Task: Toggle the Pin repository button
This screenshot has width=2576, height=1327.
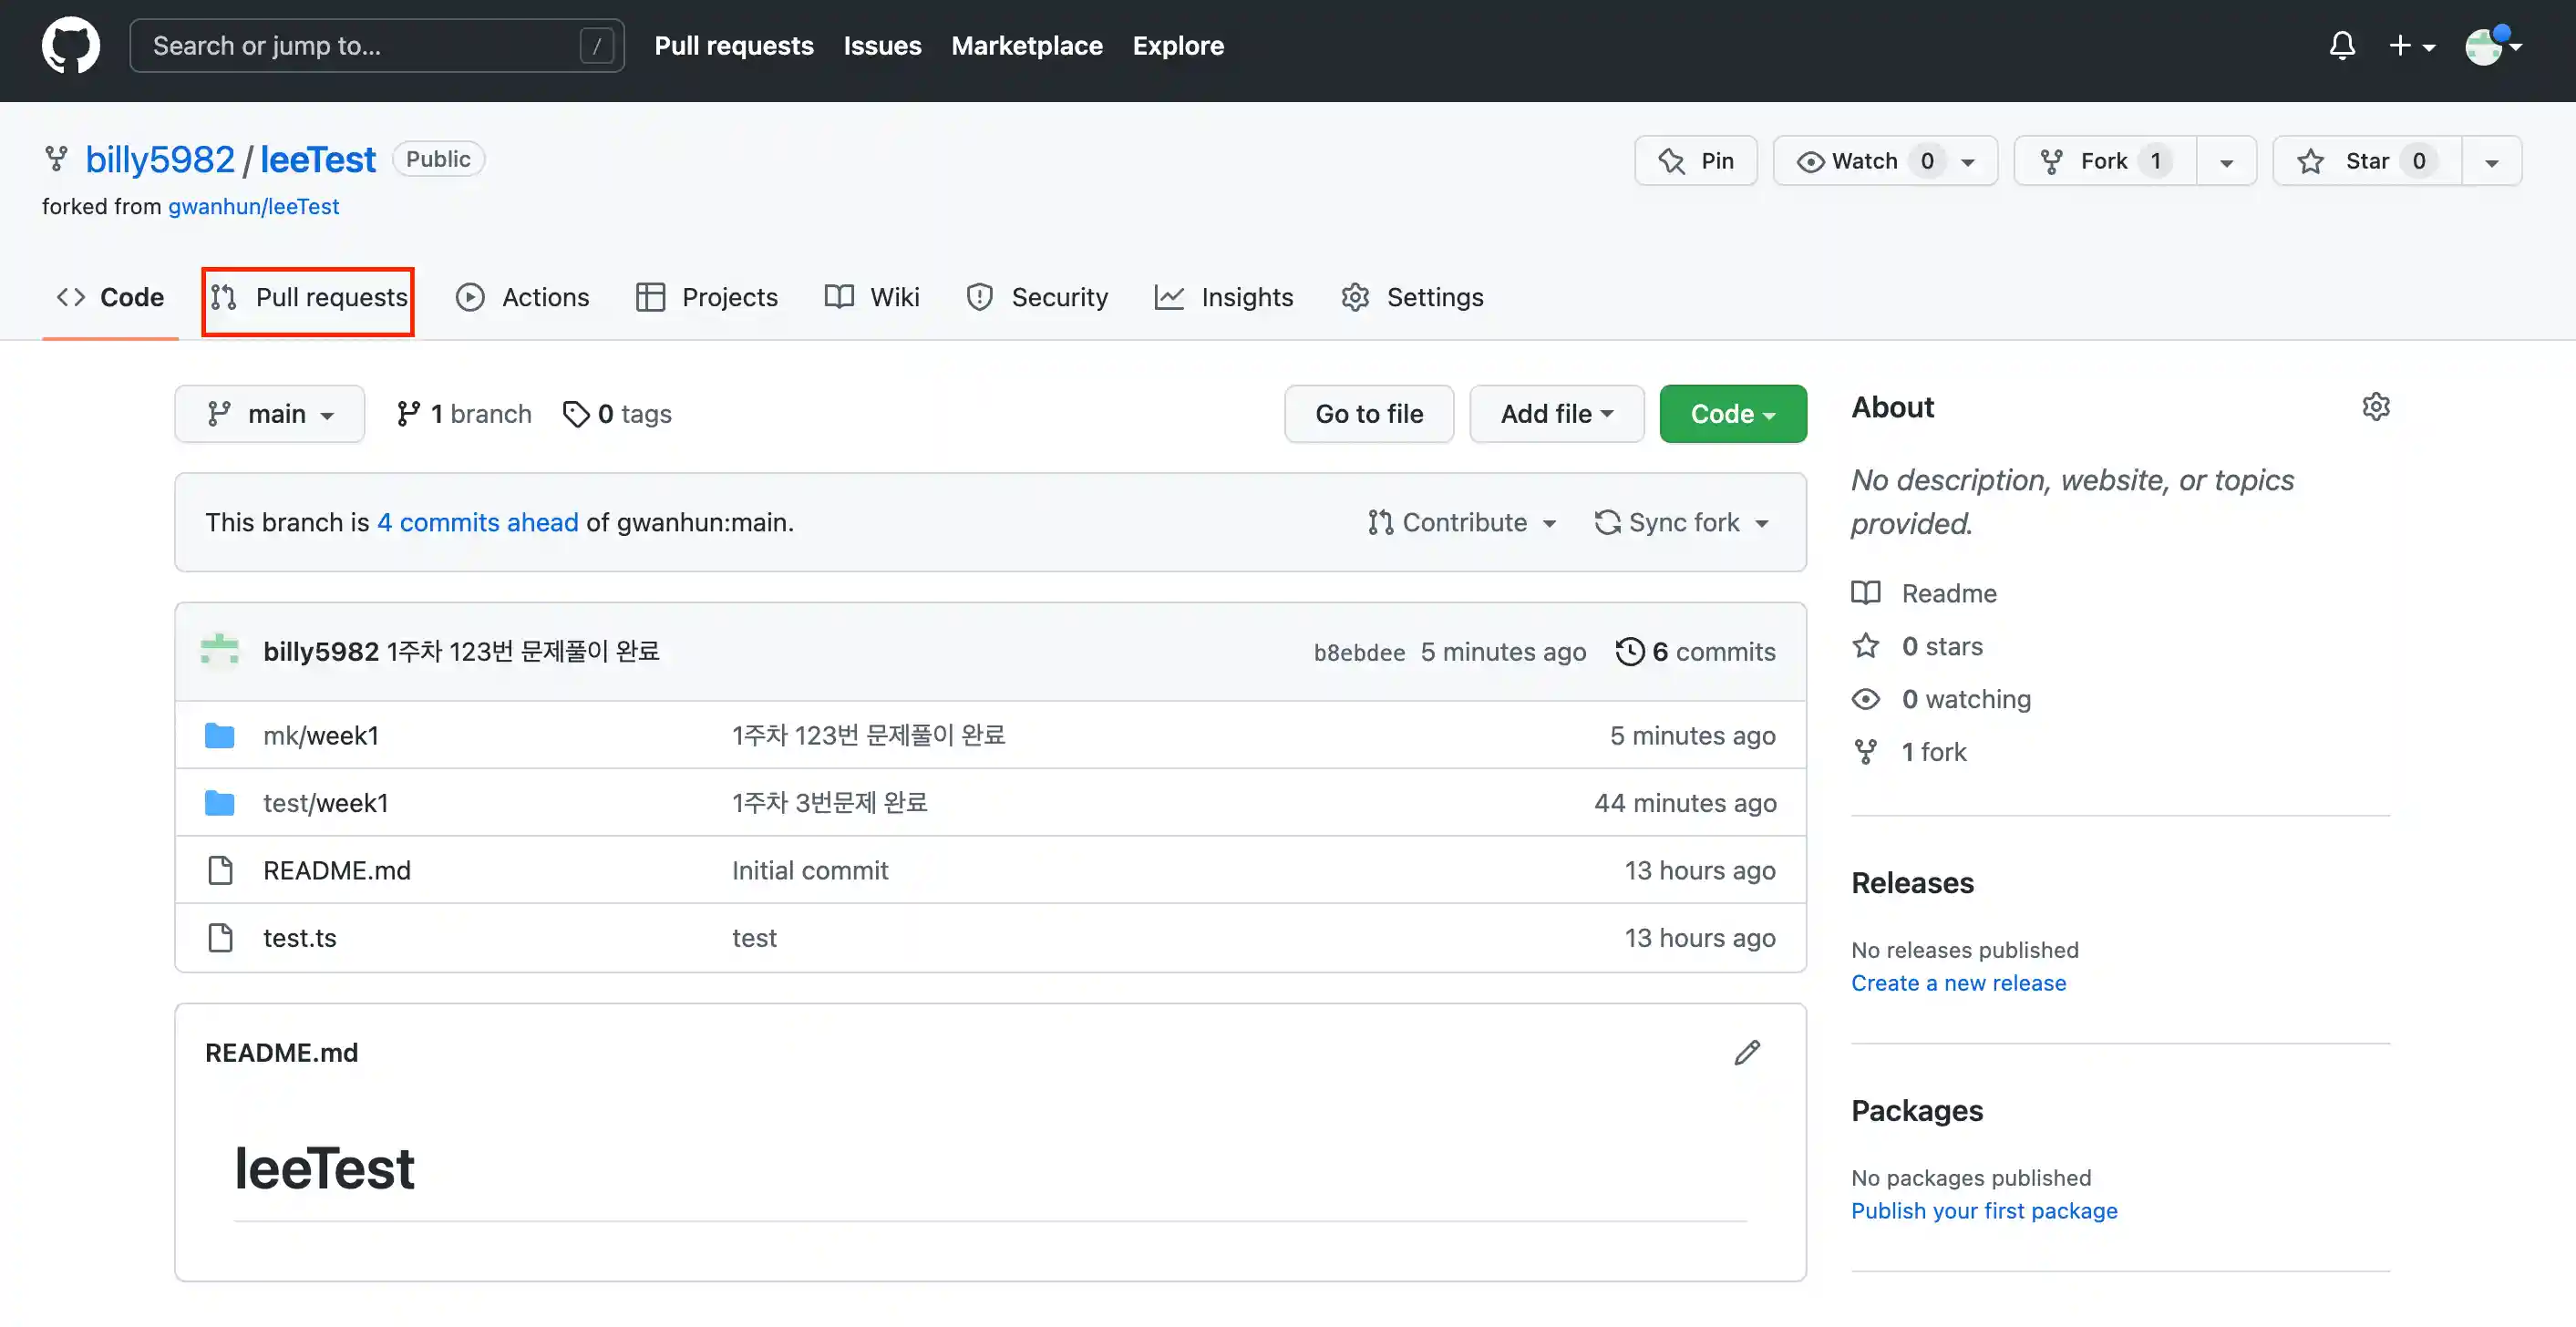Action: coord(1696,161)
